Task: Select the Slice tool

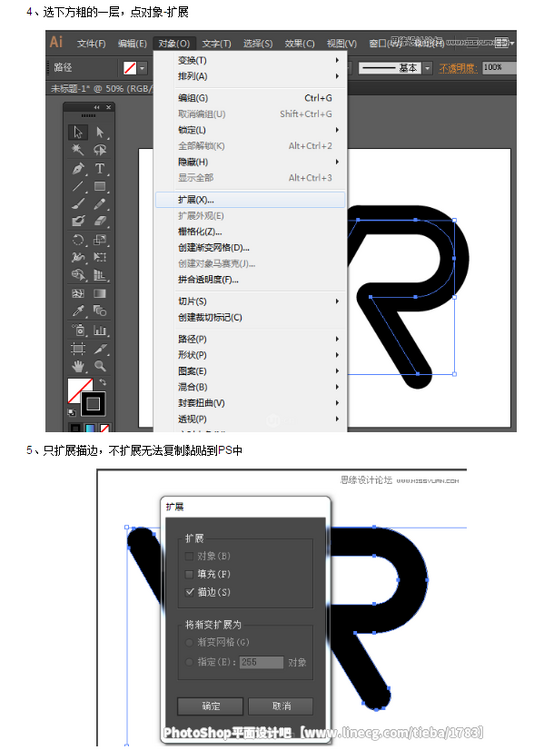Action: 100,349
